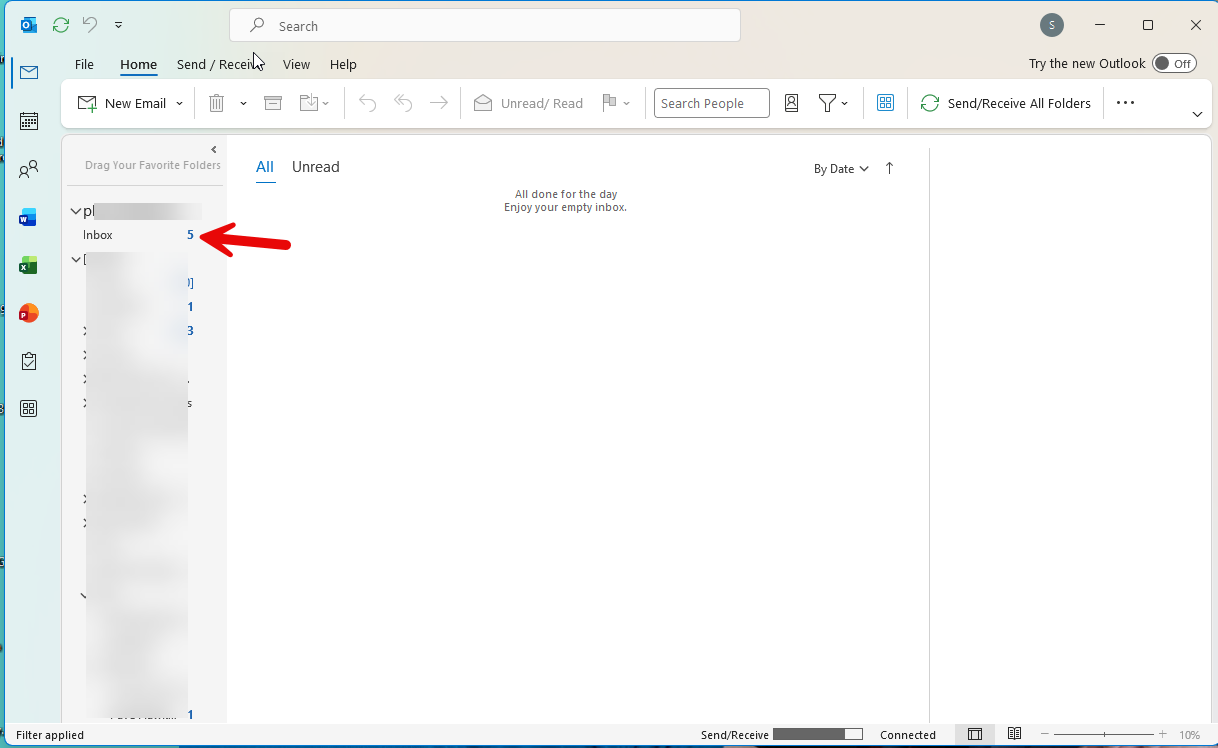Click Connected status text
Viewport: 1218px width, 748px height.
[x=908, y=735]
